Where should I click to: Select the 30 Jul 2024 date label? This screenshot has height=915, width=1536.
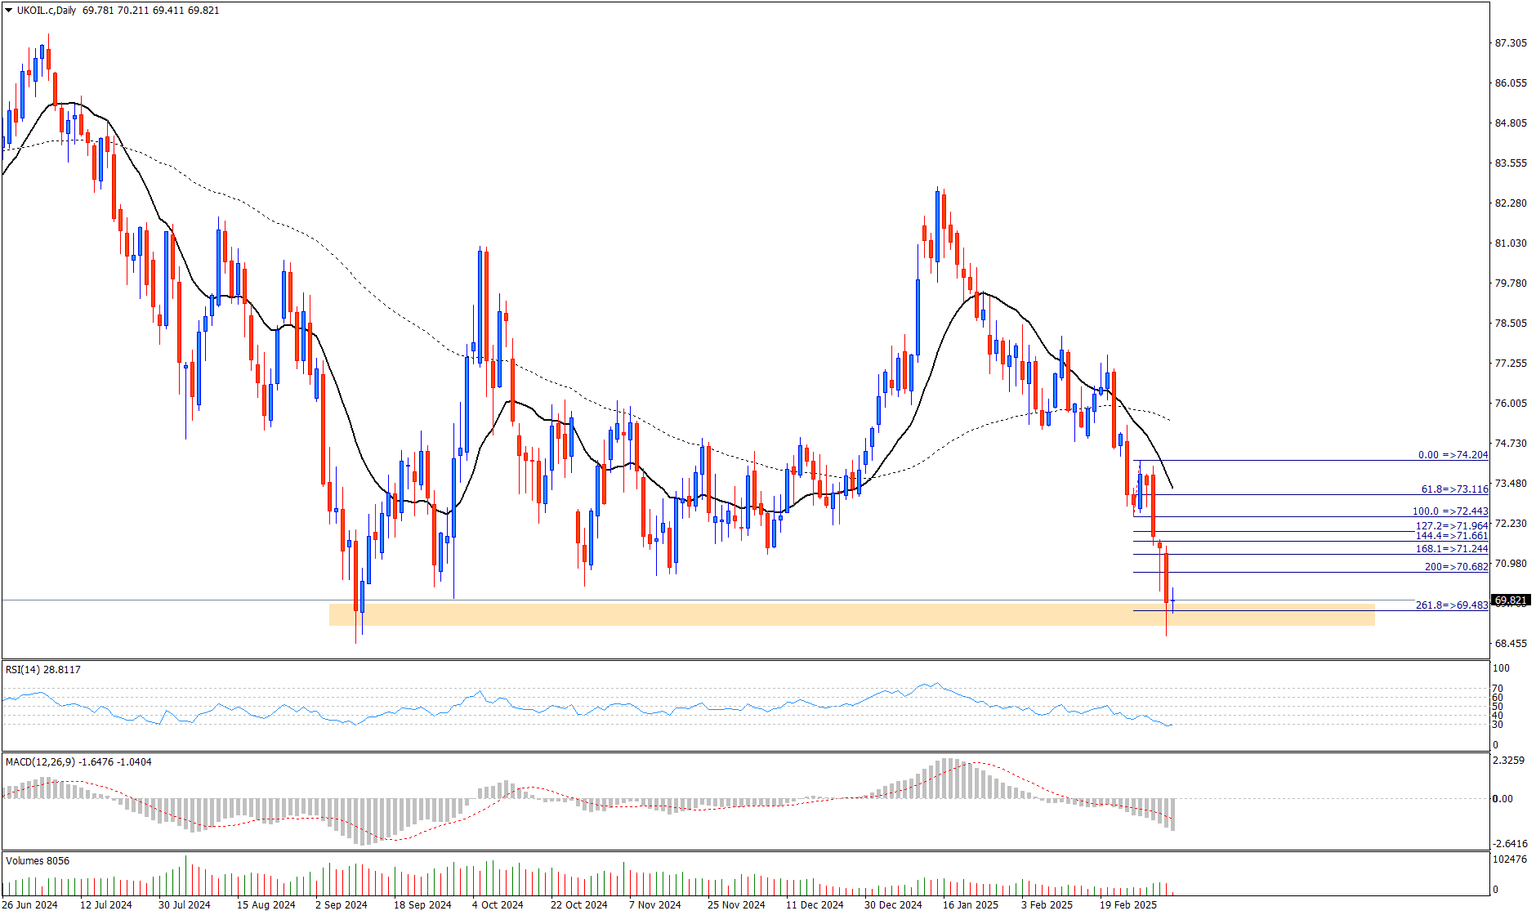[184, 905]
